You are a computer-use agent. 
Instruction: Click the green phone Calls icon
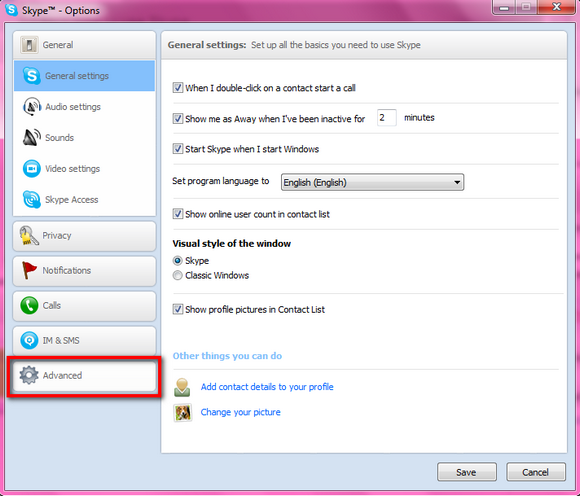click(29, 306)
